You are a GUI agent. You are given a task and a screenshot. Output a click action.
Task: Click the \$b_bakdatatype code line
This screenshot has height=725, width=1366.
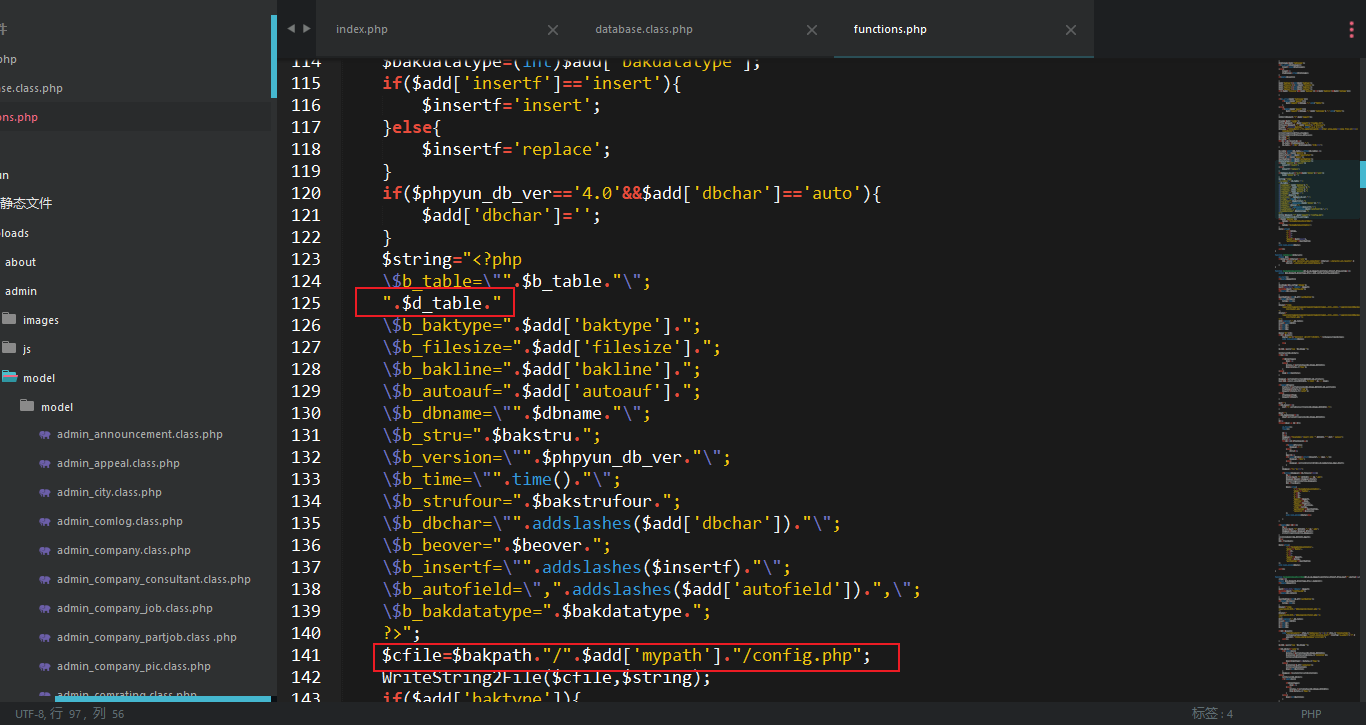[x=546, y=611]
